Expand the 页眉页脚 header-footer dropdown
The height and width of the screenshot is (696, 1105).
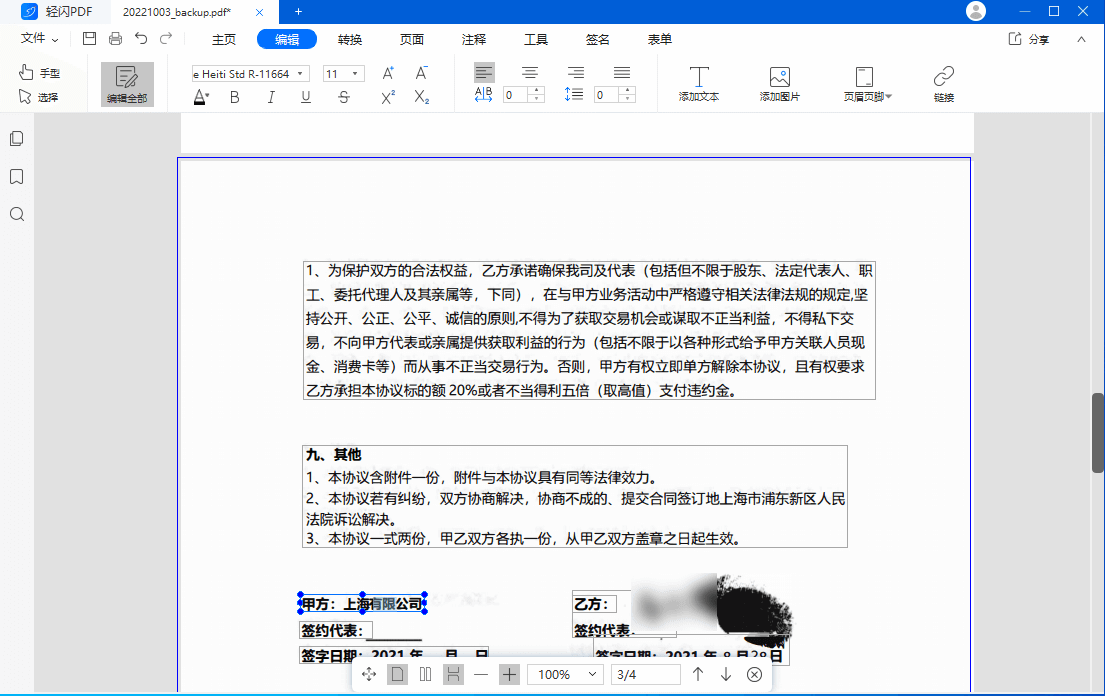867,84
